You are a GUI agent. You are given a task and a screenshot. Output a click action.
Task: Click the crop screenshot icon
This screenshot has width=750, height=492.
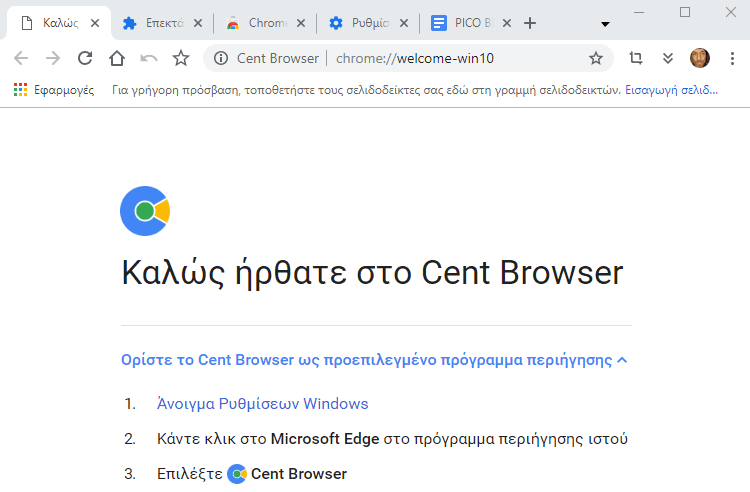(x=636, y=58)
